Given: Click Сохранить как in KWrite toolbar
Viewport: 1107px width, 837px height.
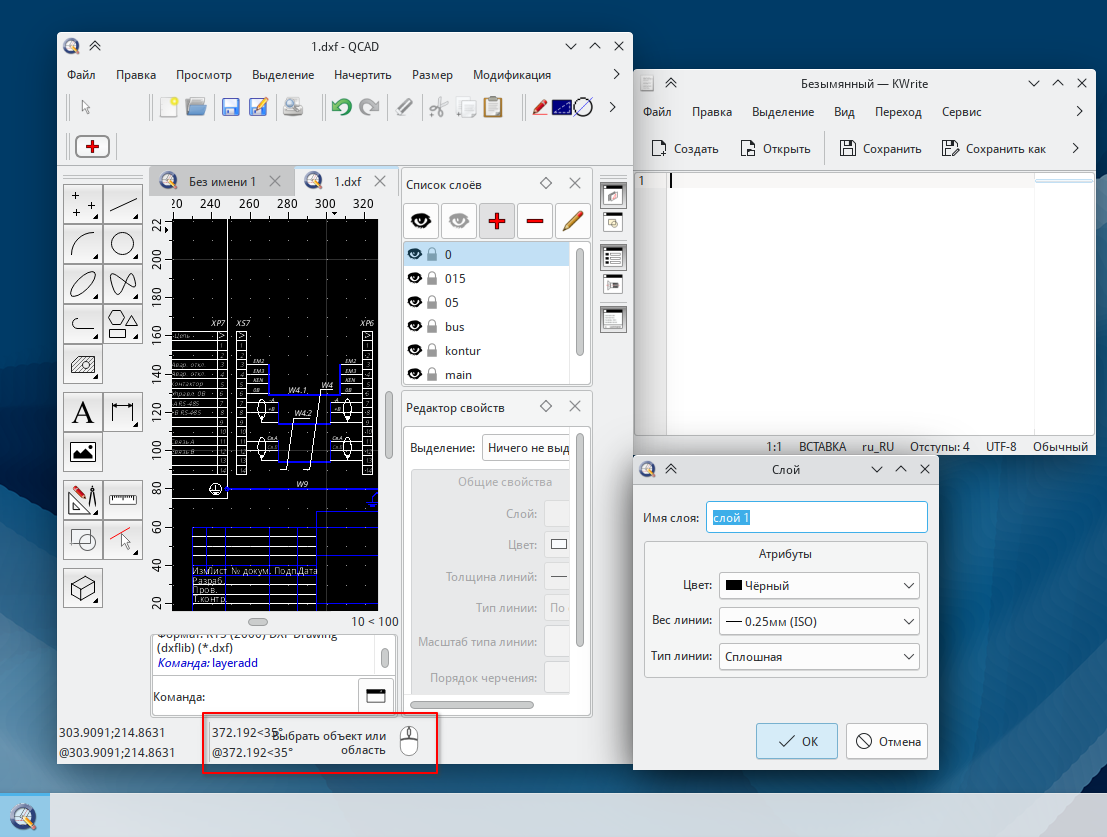Looking at the screenshot, I should click(x=994, y=149).
